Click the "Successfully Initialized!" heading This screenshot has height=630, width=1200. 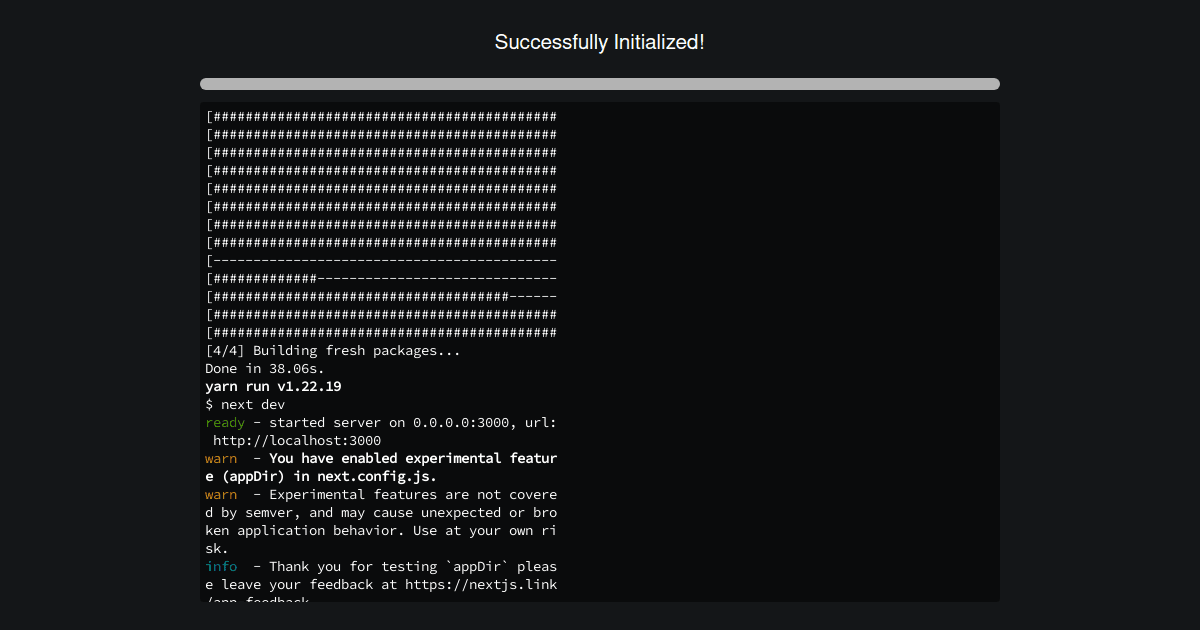pyautogui.click(x=599, y=42)
